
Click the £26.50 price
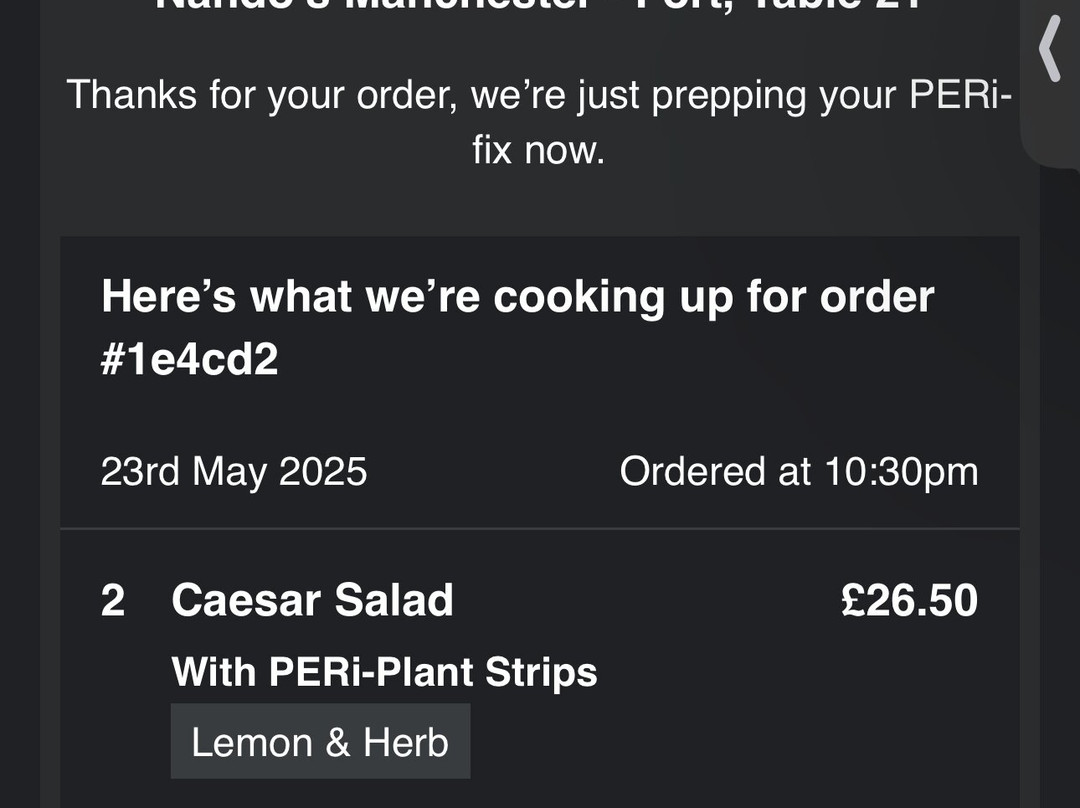pyautogui.click(x=909, y=601)
